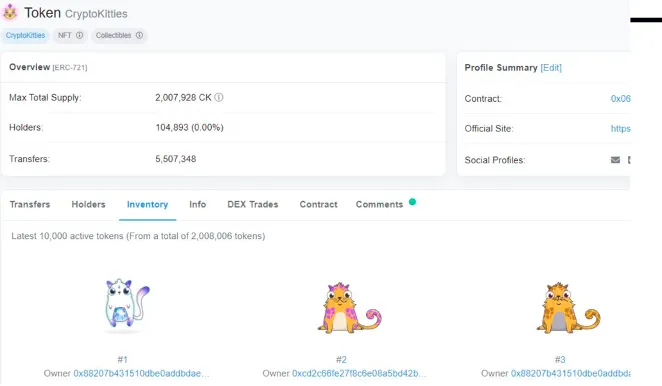
Task: Select the NFT tag badge
Action: point(70,35)
